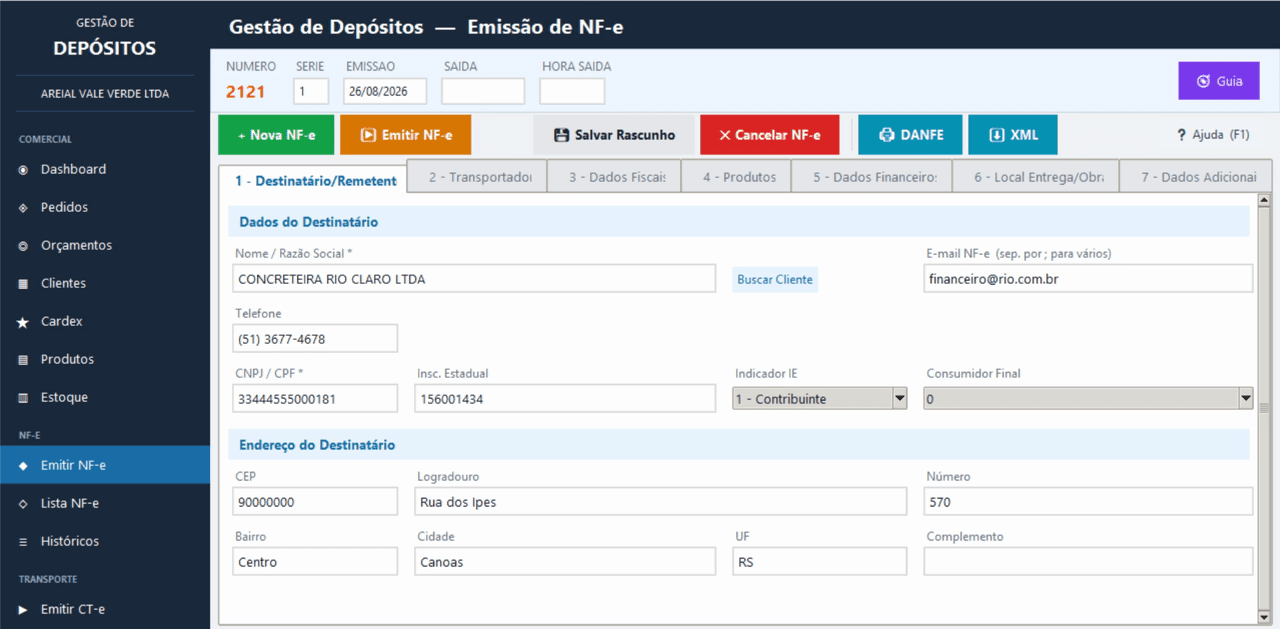Click the Buscar Cliente button
The width and height of the screenshot is (1280, 629).
coord(775,279)
